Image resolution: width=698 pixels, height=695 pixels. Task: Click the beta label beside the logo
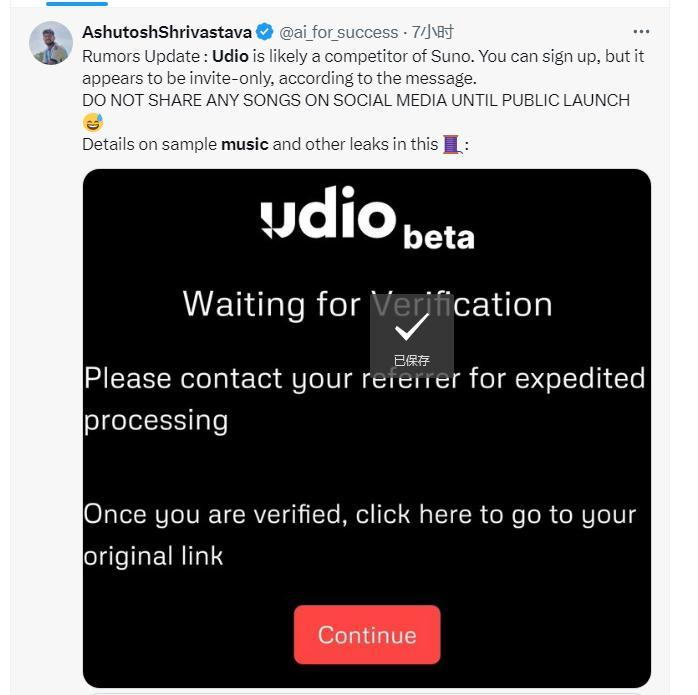438,237
